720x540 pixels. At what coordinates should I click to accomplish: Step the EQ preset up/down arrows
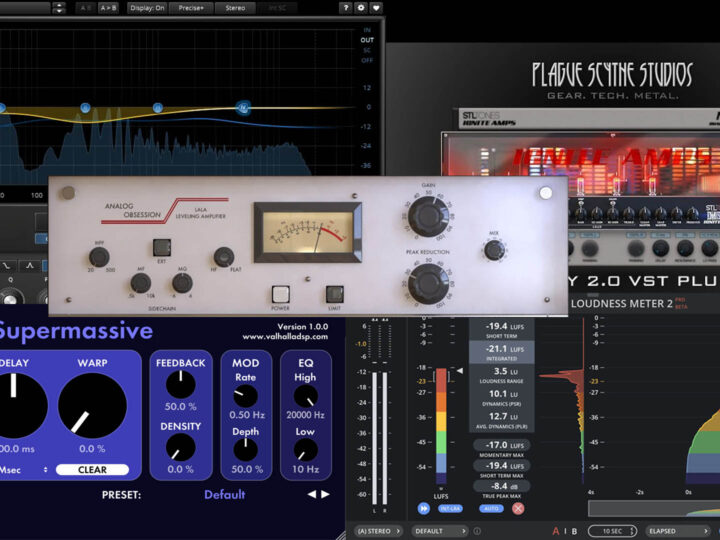(58, 7)
